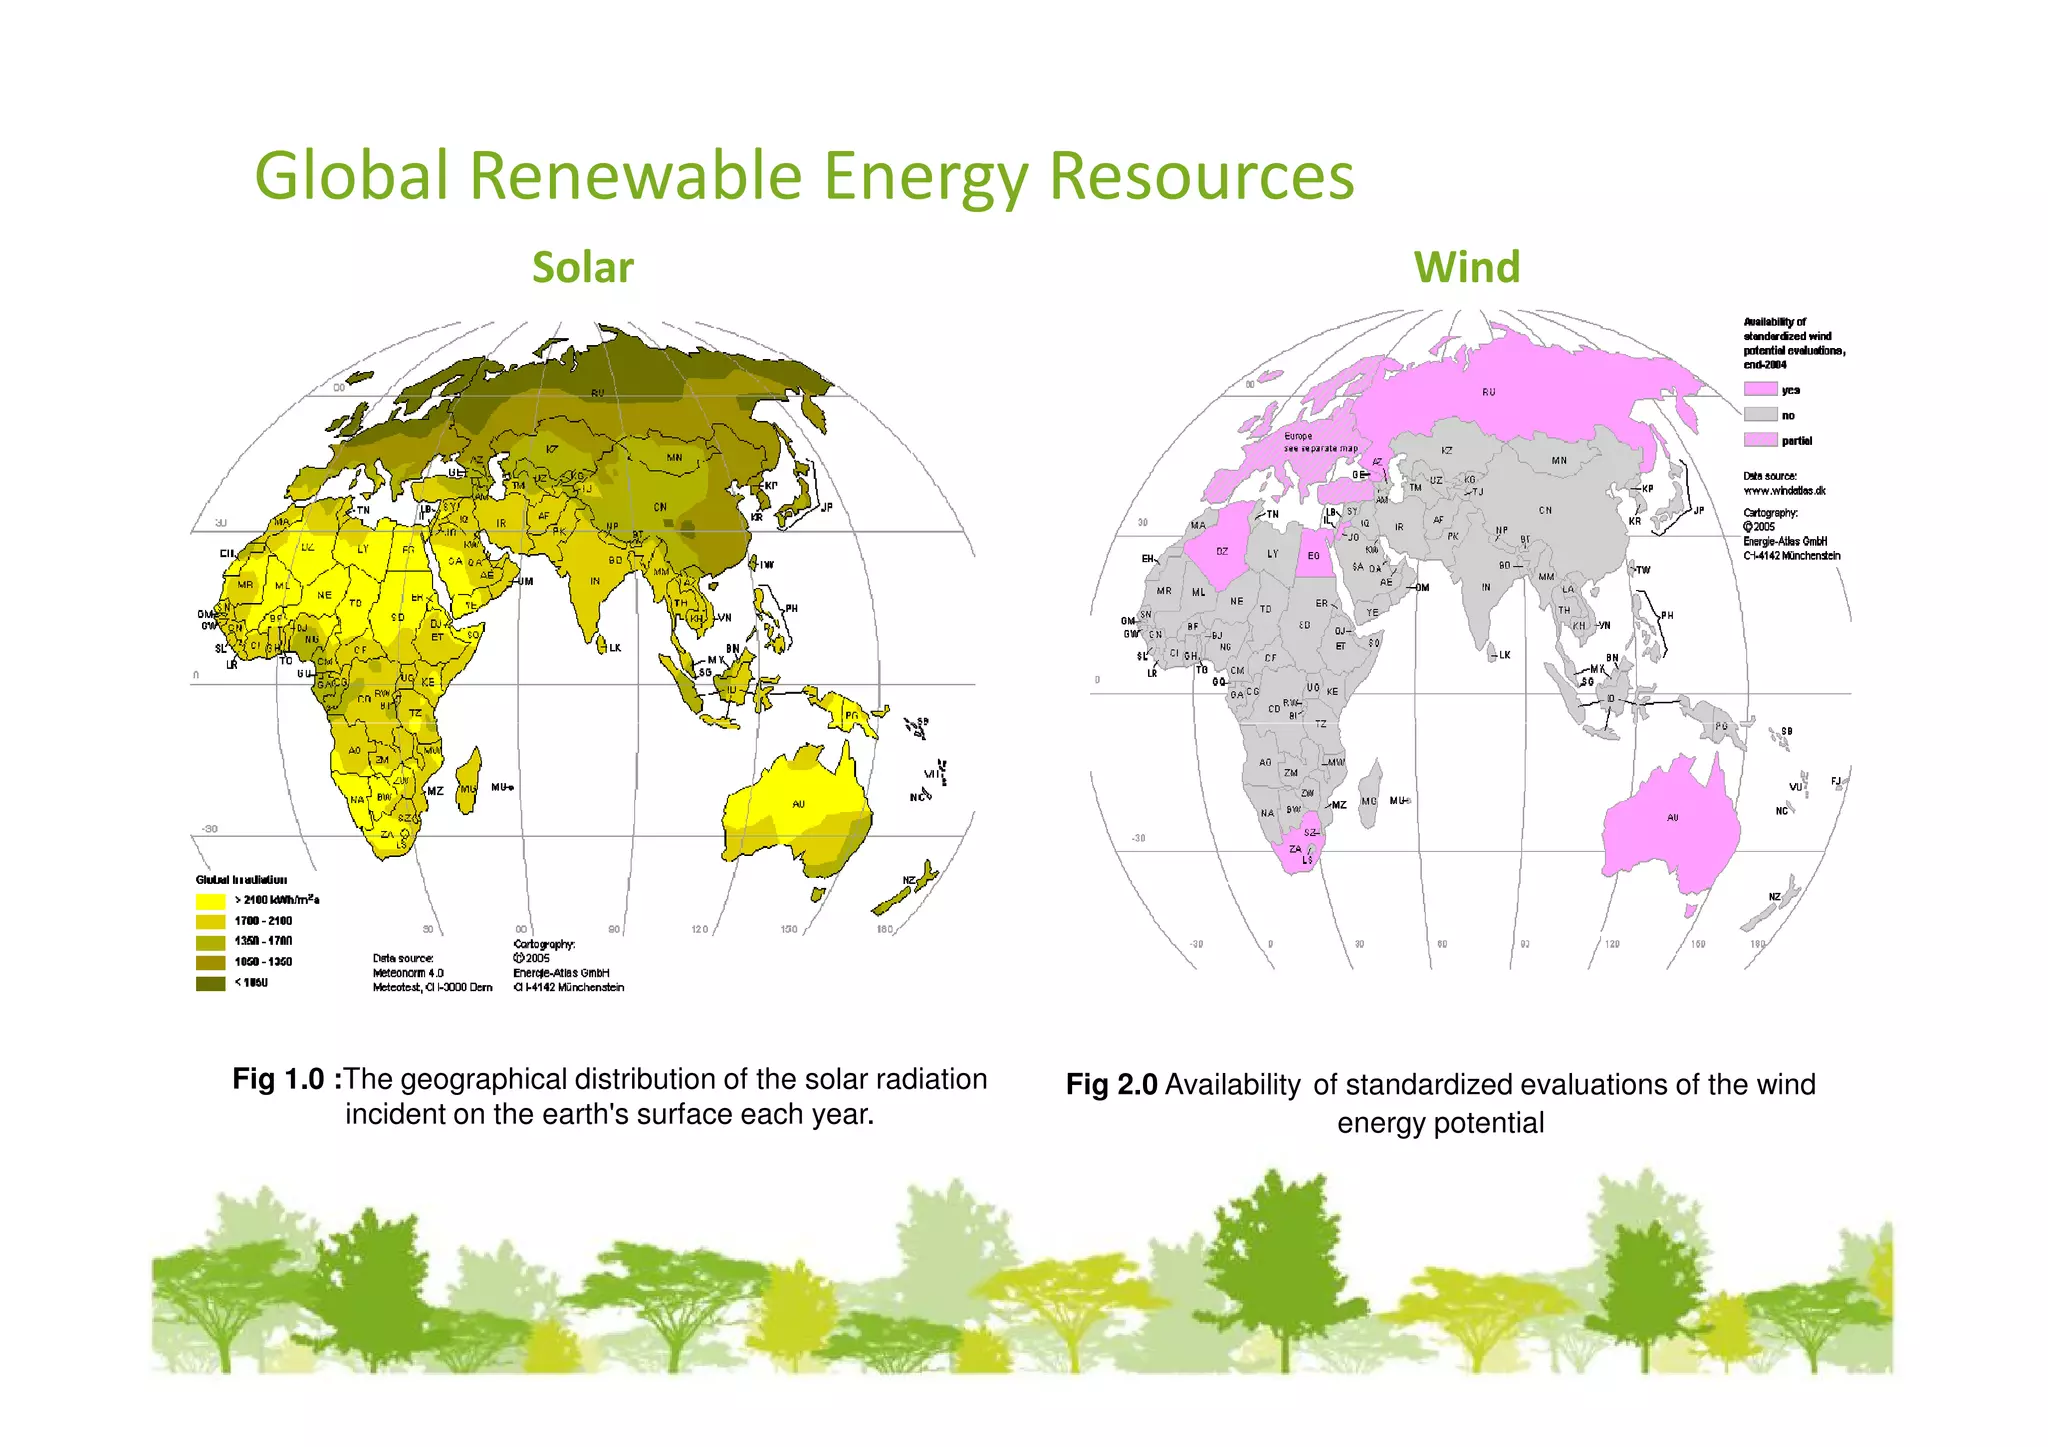Click 'incident on the earth's surface each year.' text
2048x1447 pixels.
pos(609,1115)
